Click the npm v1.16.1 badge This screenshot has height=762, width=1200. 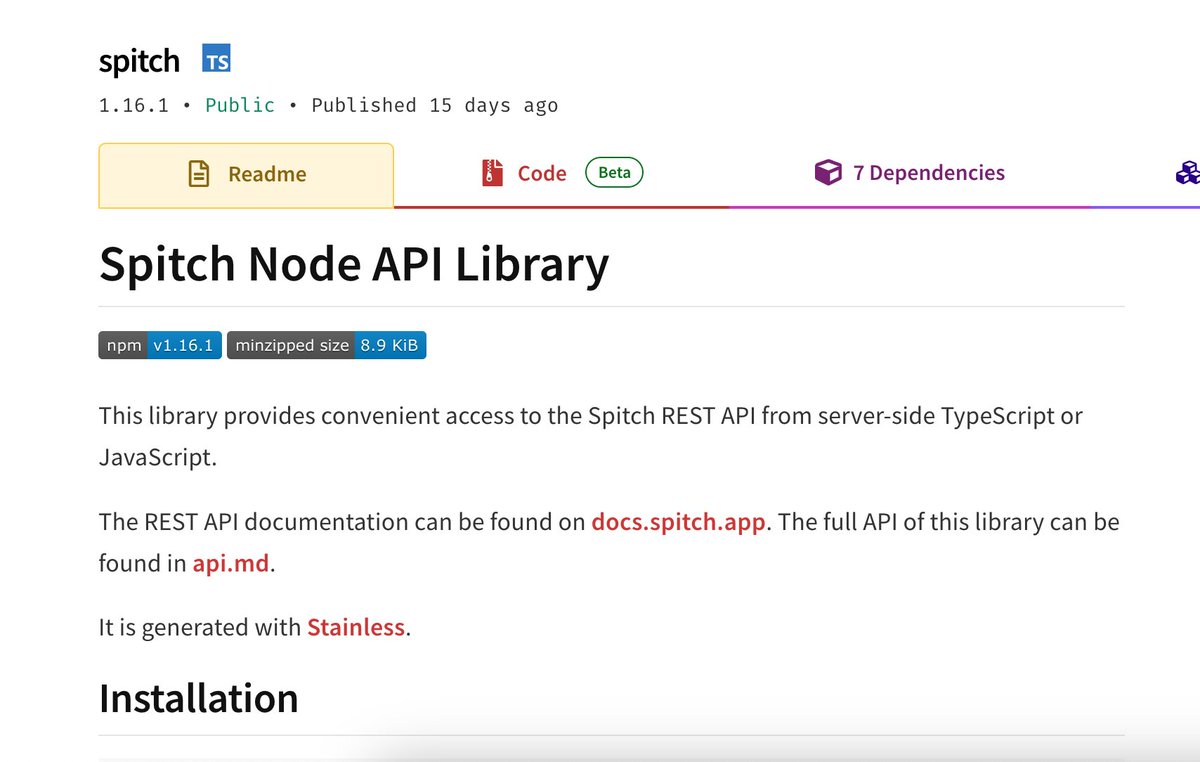(x=160, y=346)
